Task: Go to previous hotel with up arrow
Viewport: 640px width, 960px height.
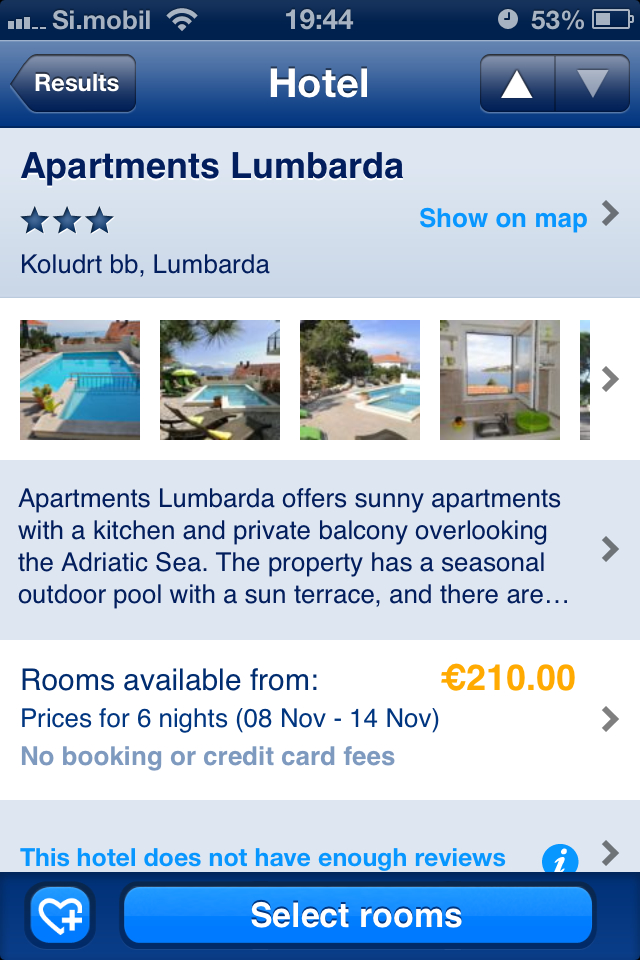Action: click(x=517, y=83)
